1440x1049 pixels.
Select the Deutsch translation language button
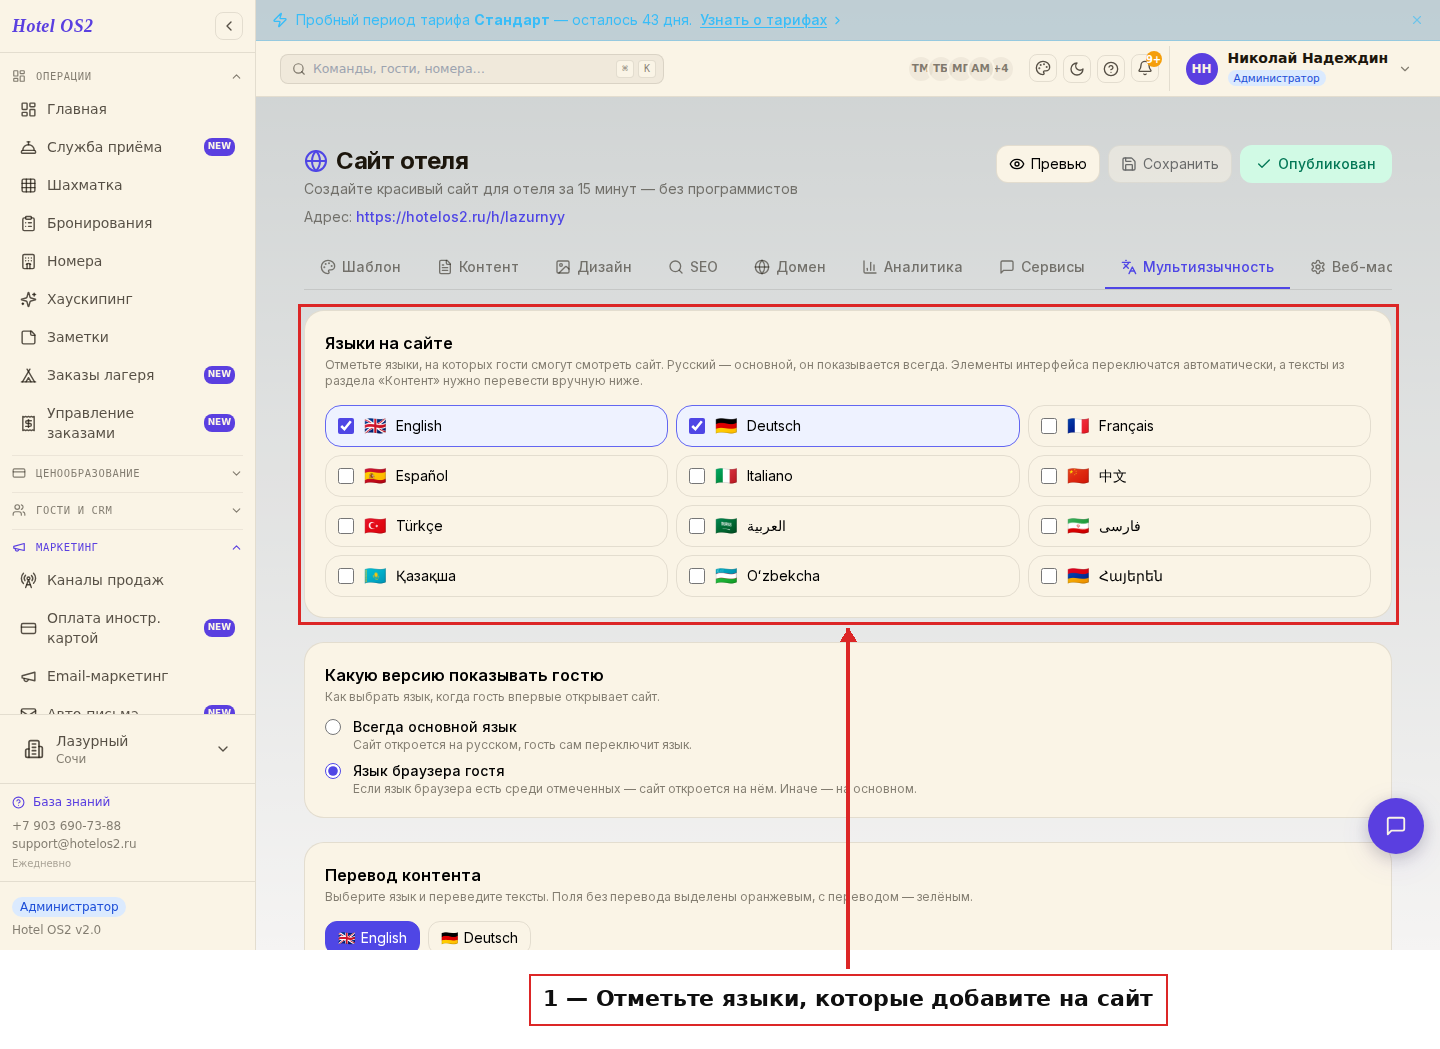[x=479, y=937]
